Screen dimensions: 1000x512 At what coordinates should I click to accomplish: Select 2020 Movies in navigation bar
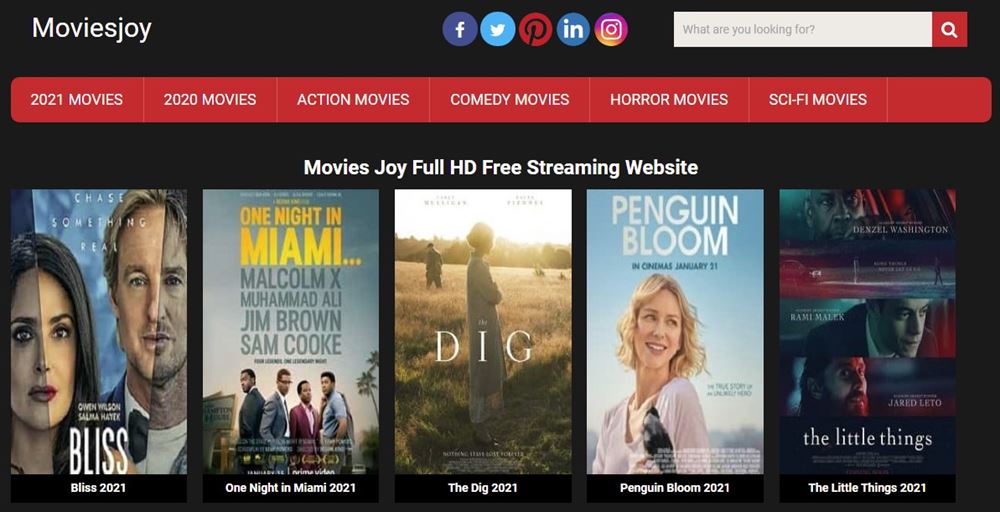point(210,100)
